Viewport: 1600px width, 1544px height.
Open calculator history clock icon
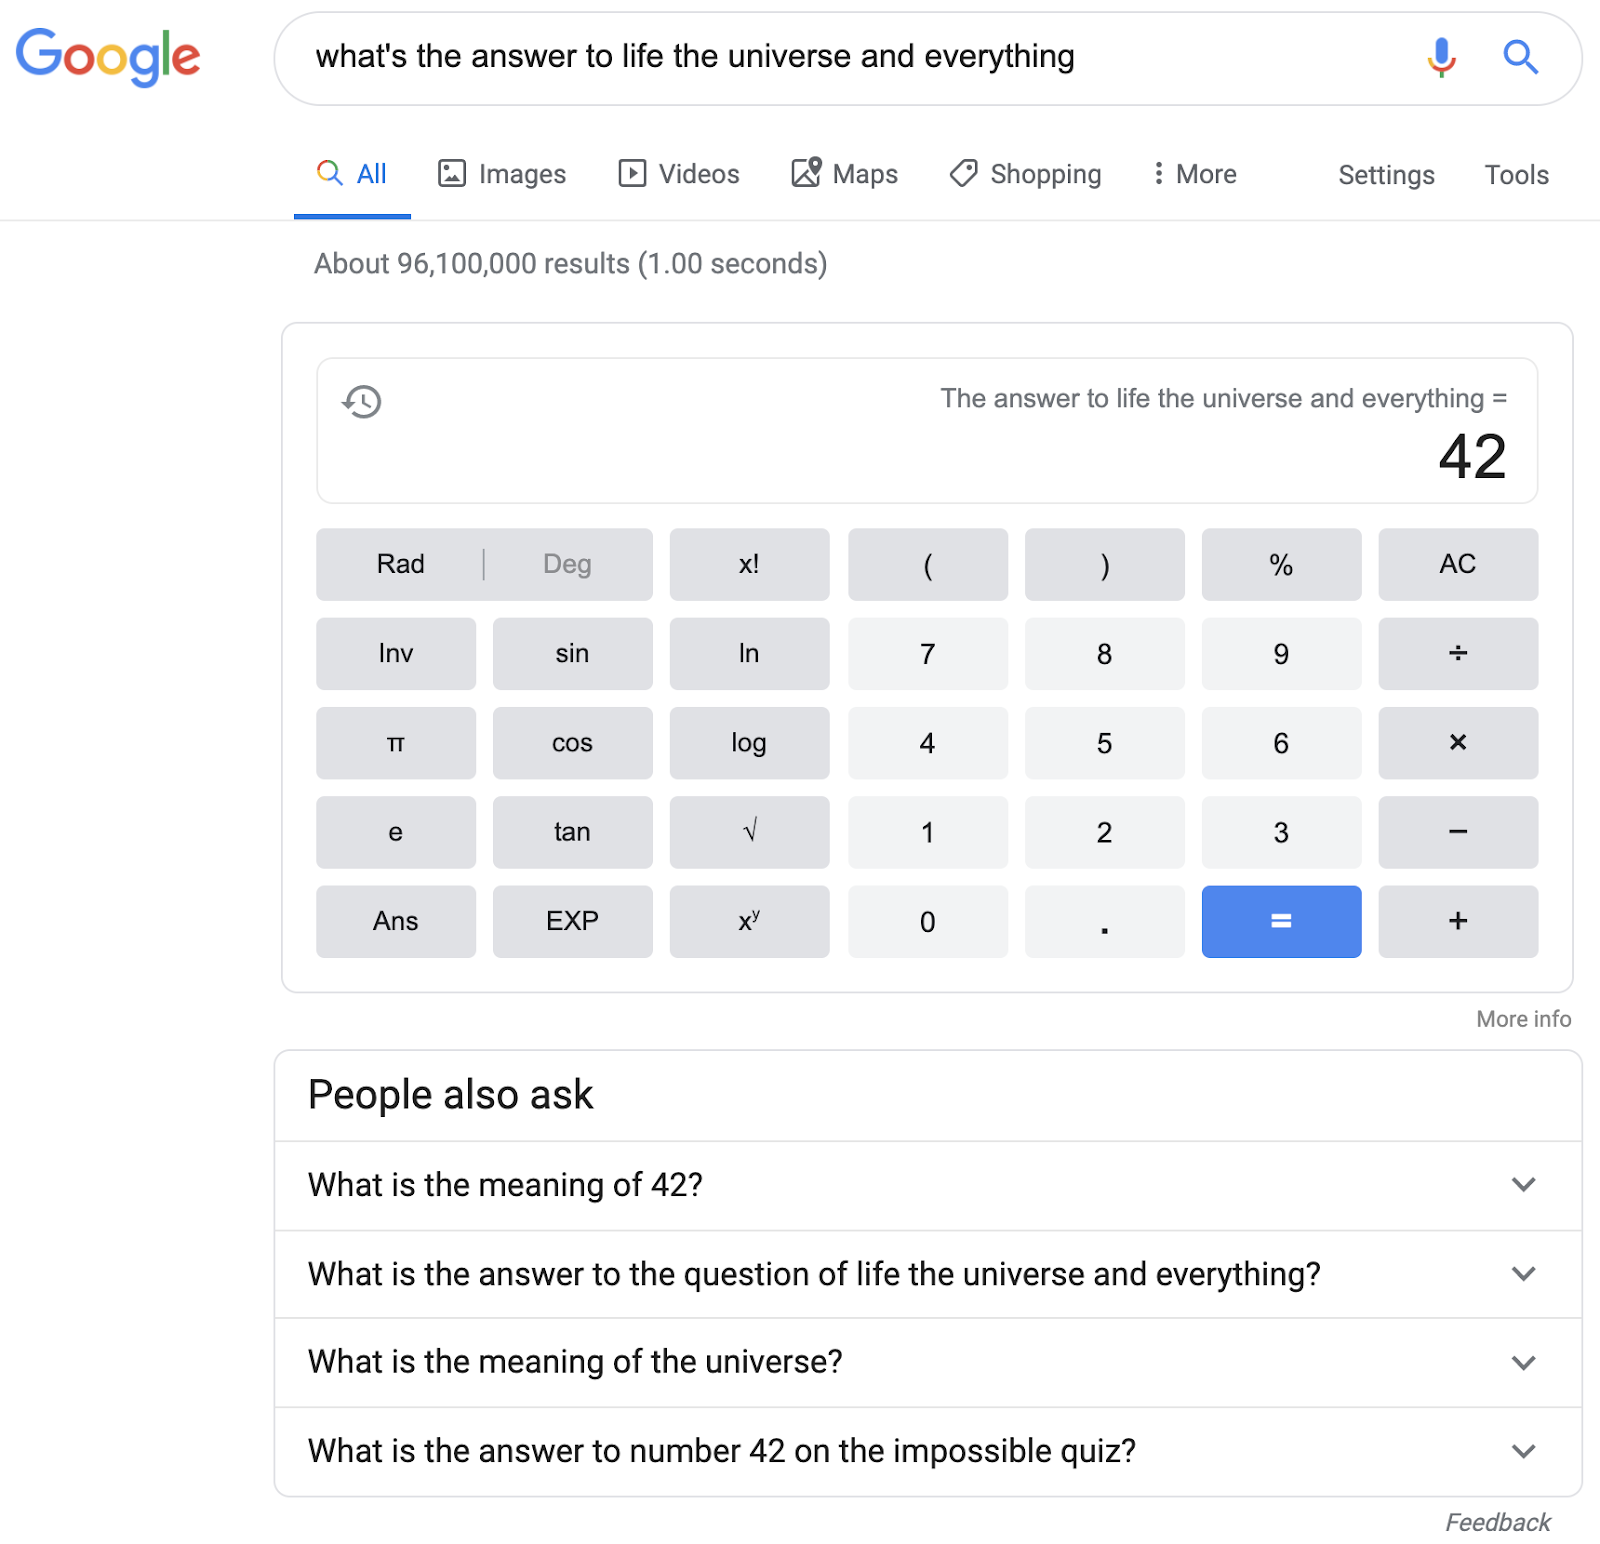[362, 402]
